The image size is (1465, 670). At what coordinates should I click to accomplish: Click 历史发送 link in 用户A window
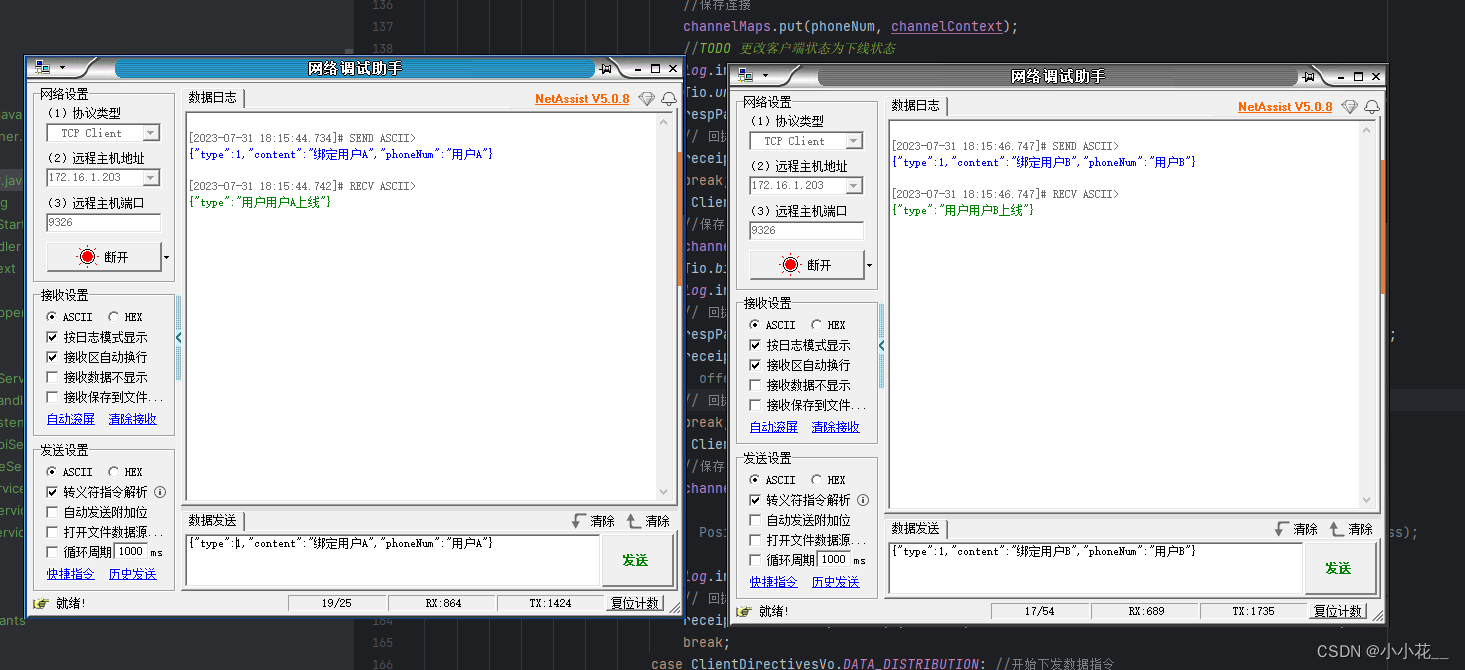133,574
